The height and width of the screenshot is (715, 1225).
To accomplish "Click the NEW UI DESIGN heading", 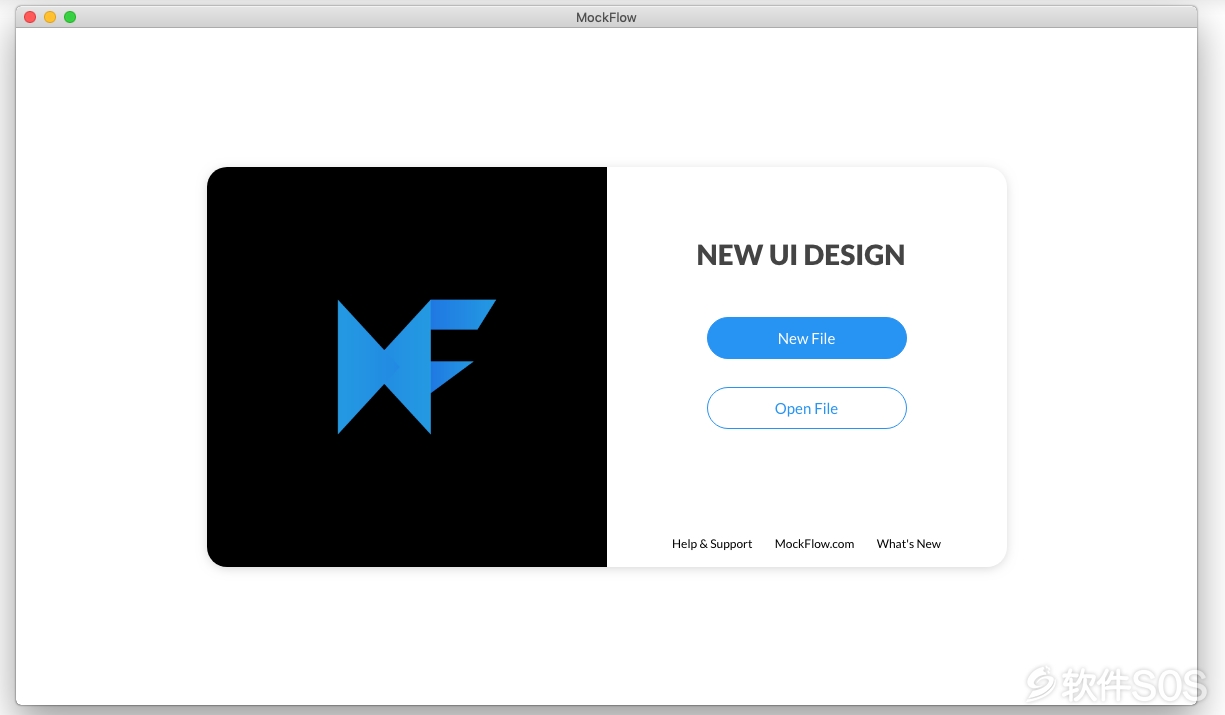I will pos(801,255).
